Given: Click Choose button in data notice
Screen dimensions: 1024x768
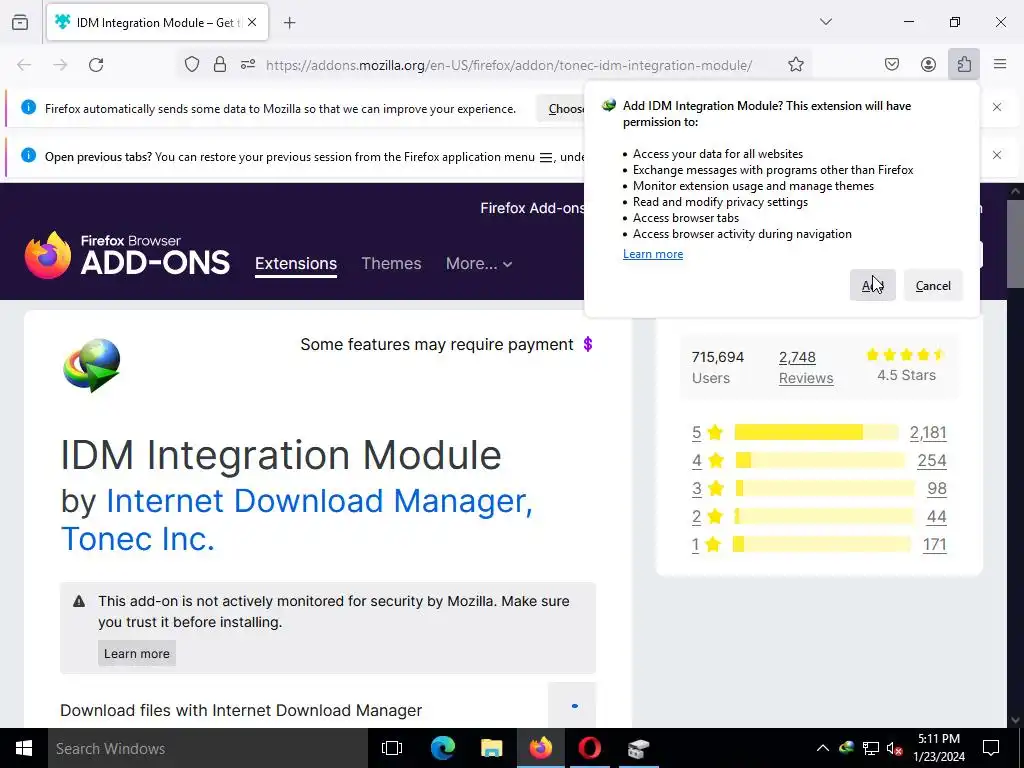Looking at the screenshot, I should (x=562, y=109).
